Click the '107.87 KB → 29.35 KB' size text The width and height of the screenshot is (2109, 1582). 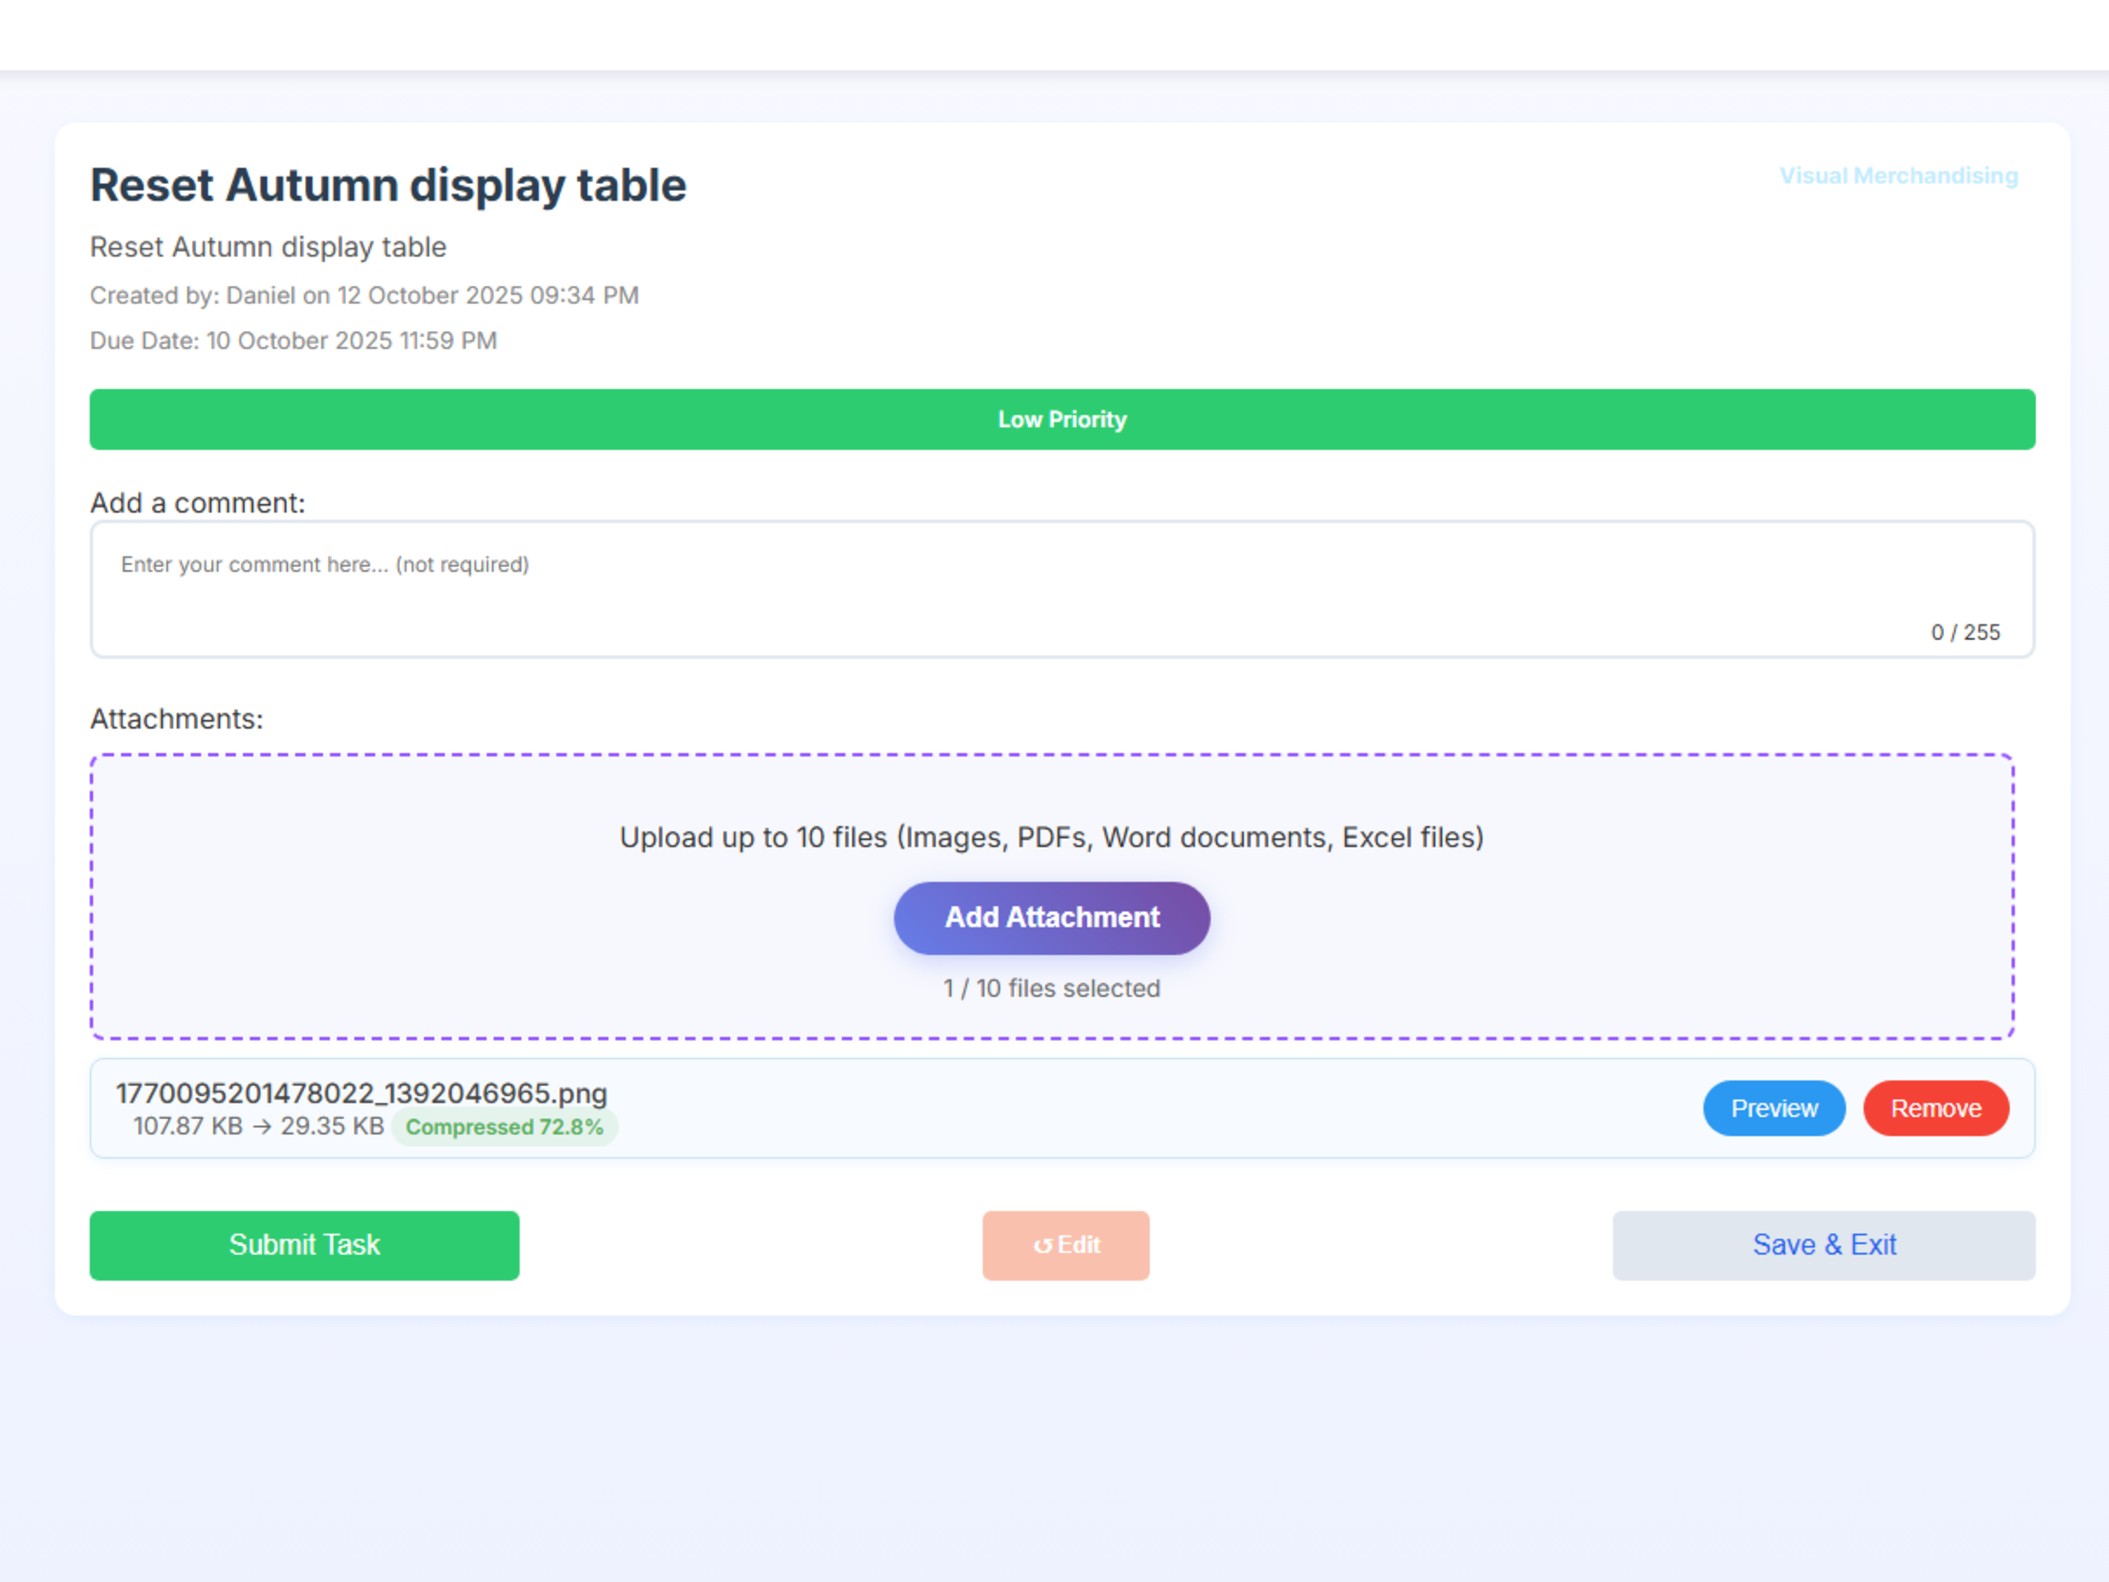pyautogui.click(x=258, y=1126)
